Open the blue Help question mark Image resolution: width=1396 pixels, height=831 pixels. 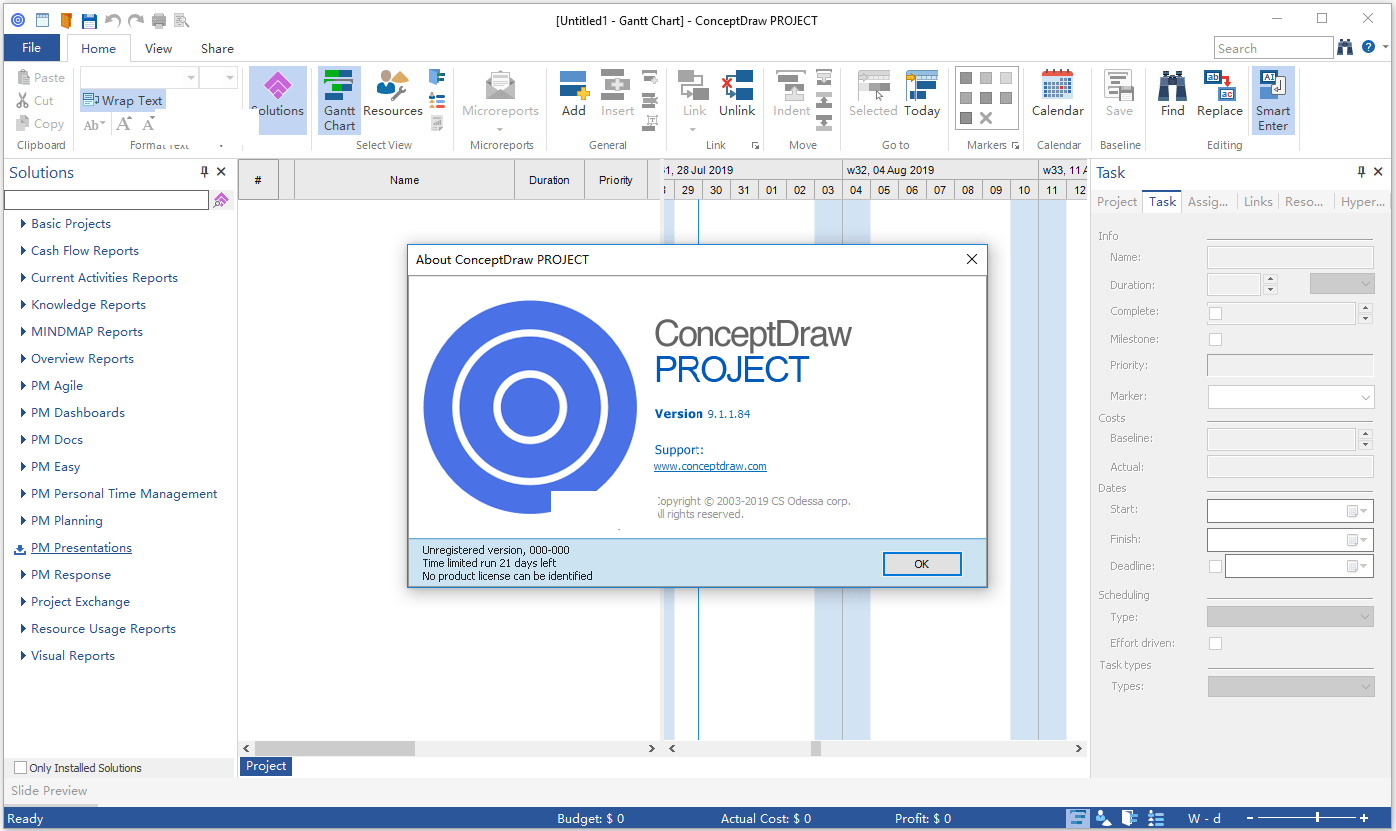click(1369, 47)
